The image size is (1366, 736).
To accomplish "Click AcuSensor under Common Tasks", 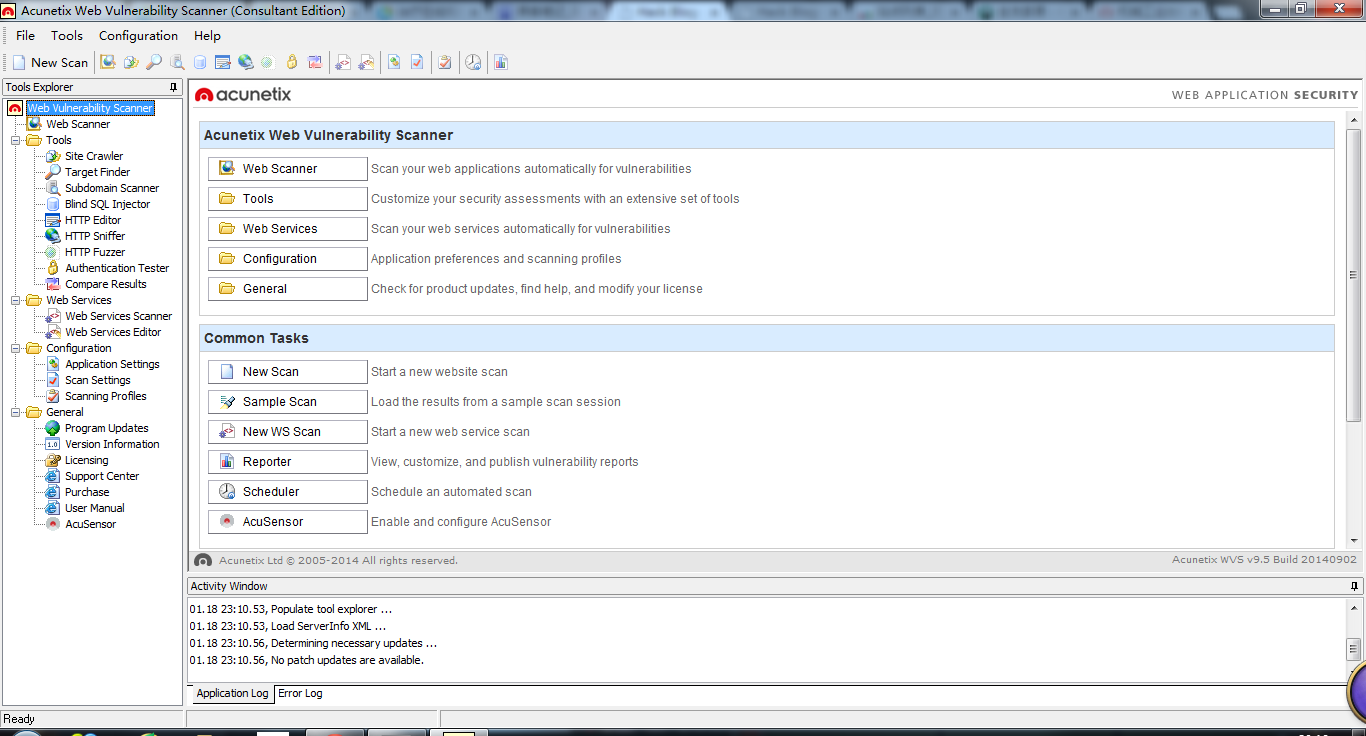I will click(288, 522).
